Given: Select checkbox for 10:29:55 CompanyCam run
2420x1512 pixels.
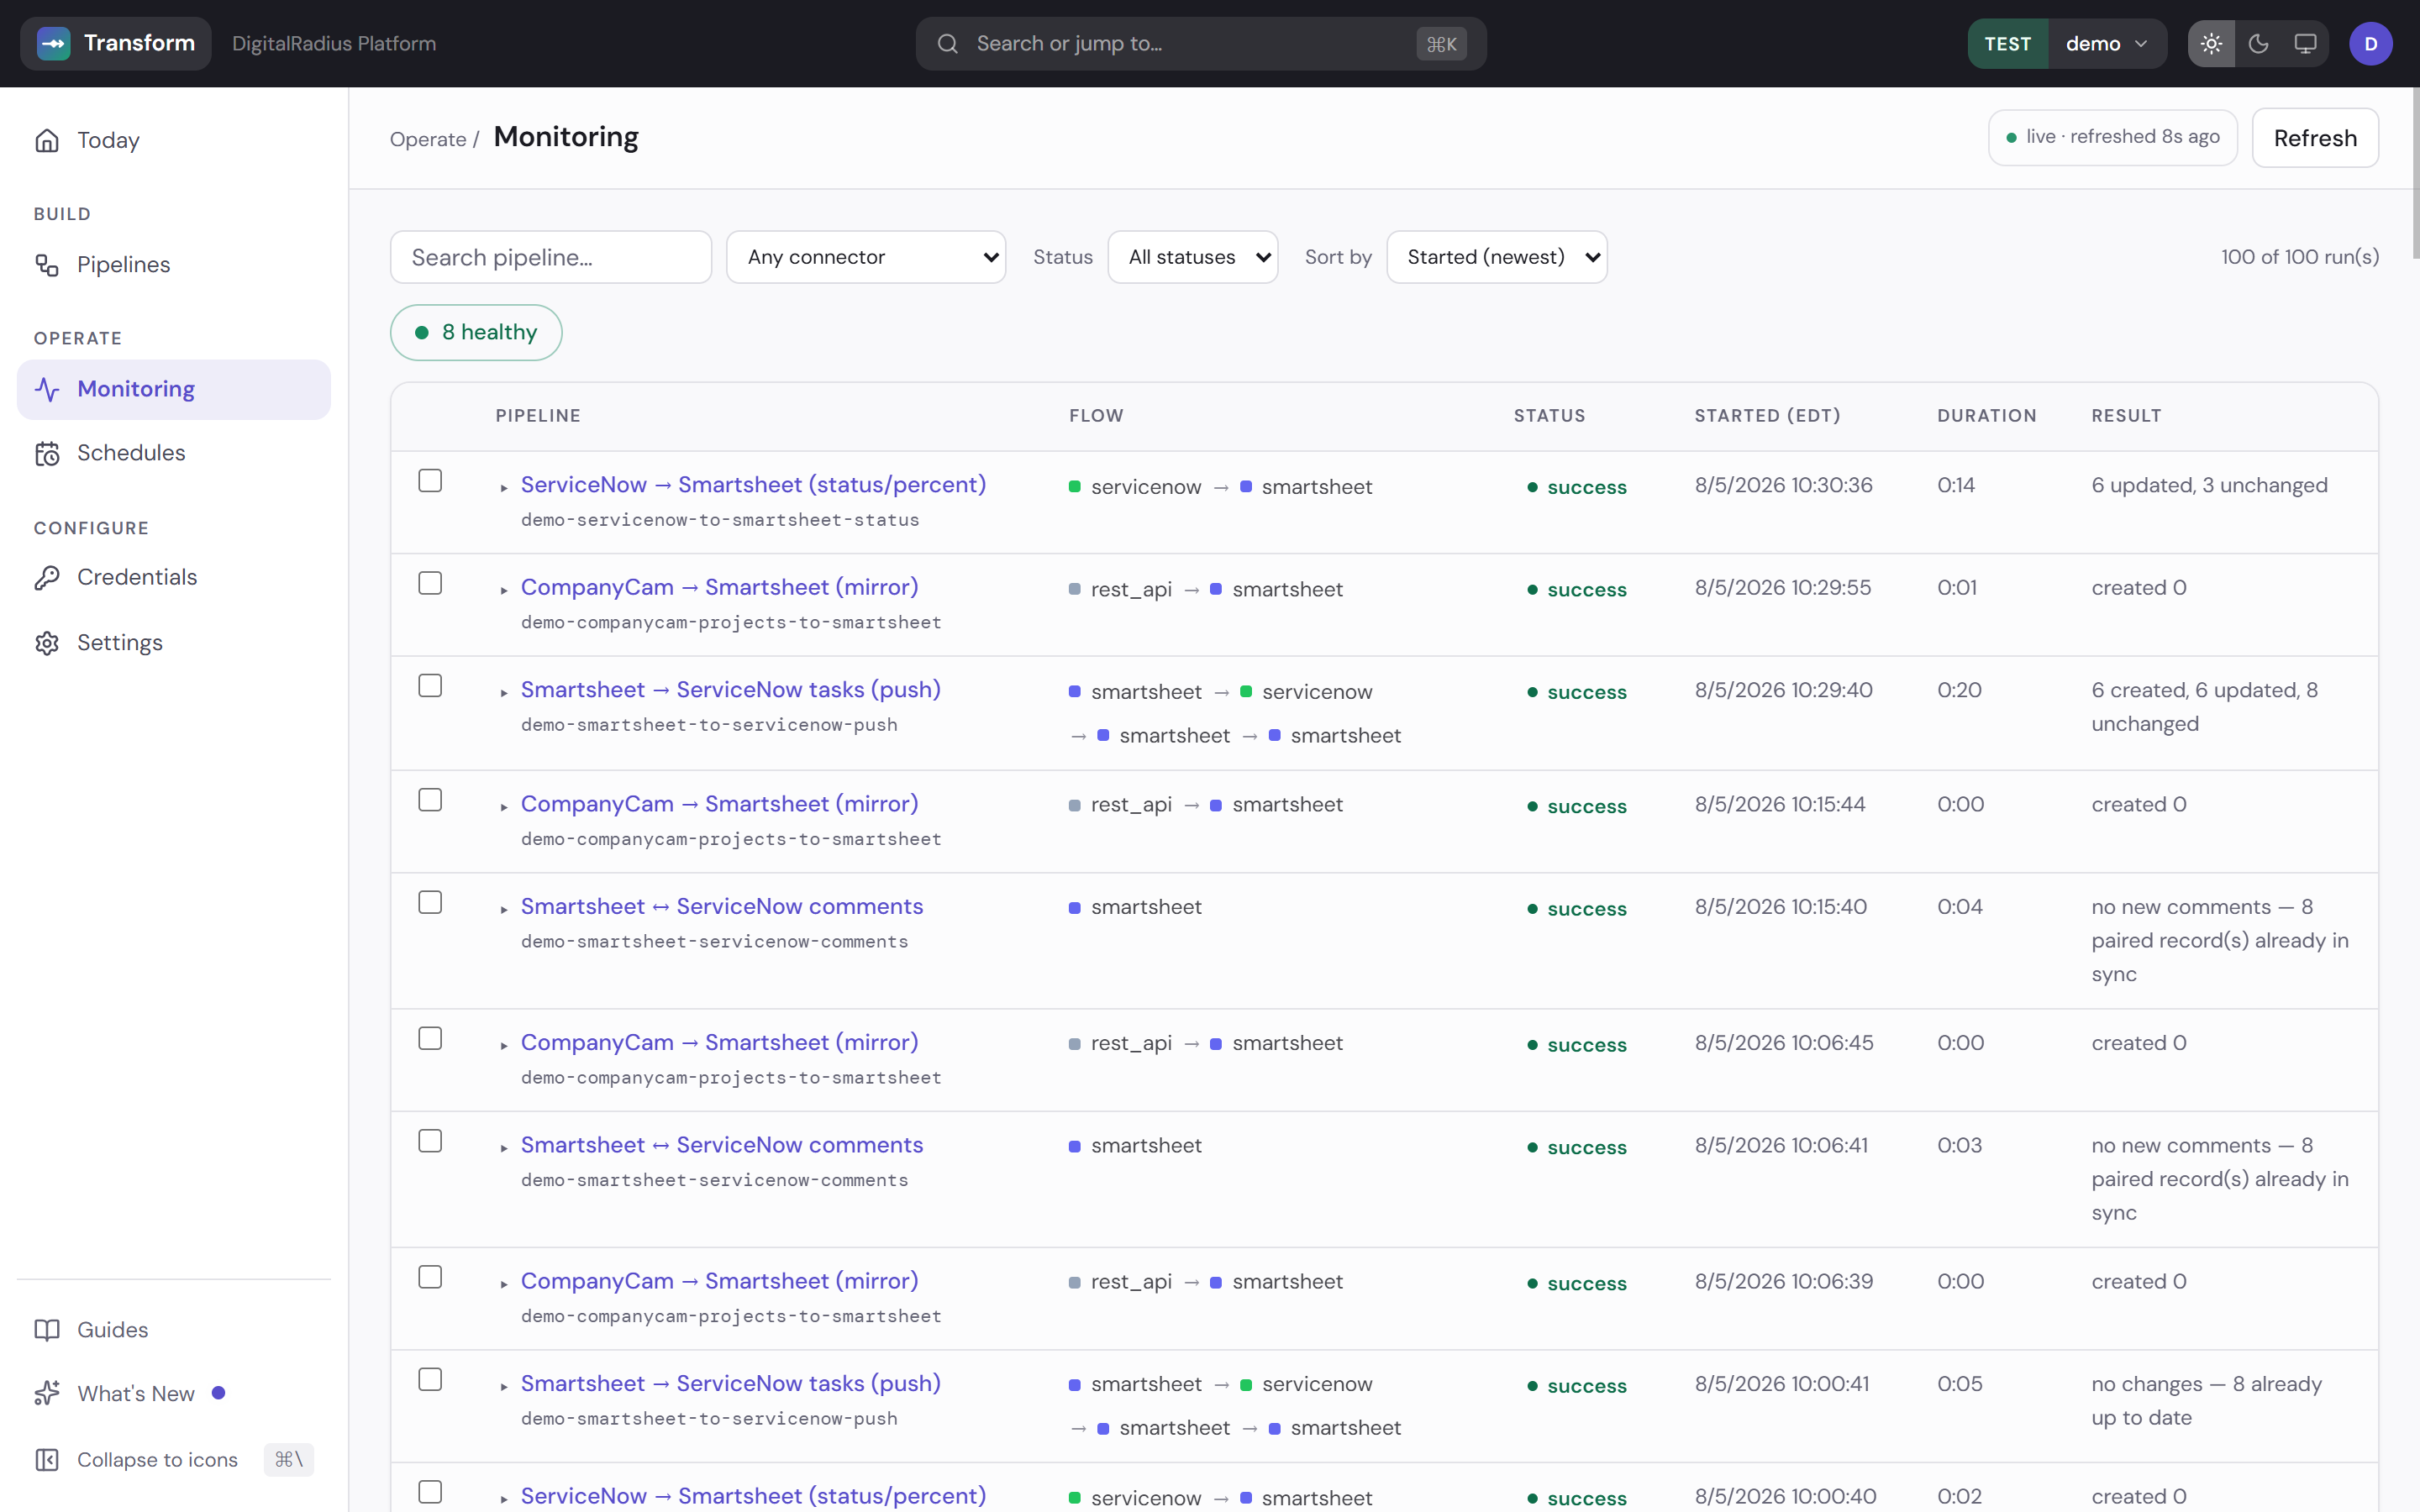Looking at the screenshot, I should (x=430, y=583).
